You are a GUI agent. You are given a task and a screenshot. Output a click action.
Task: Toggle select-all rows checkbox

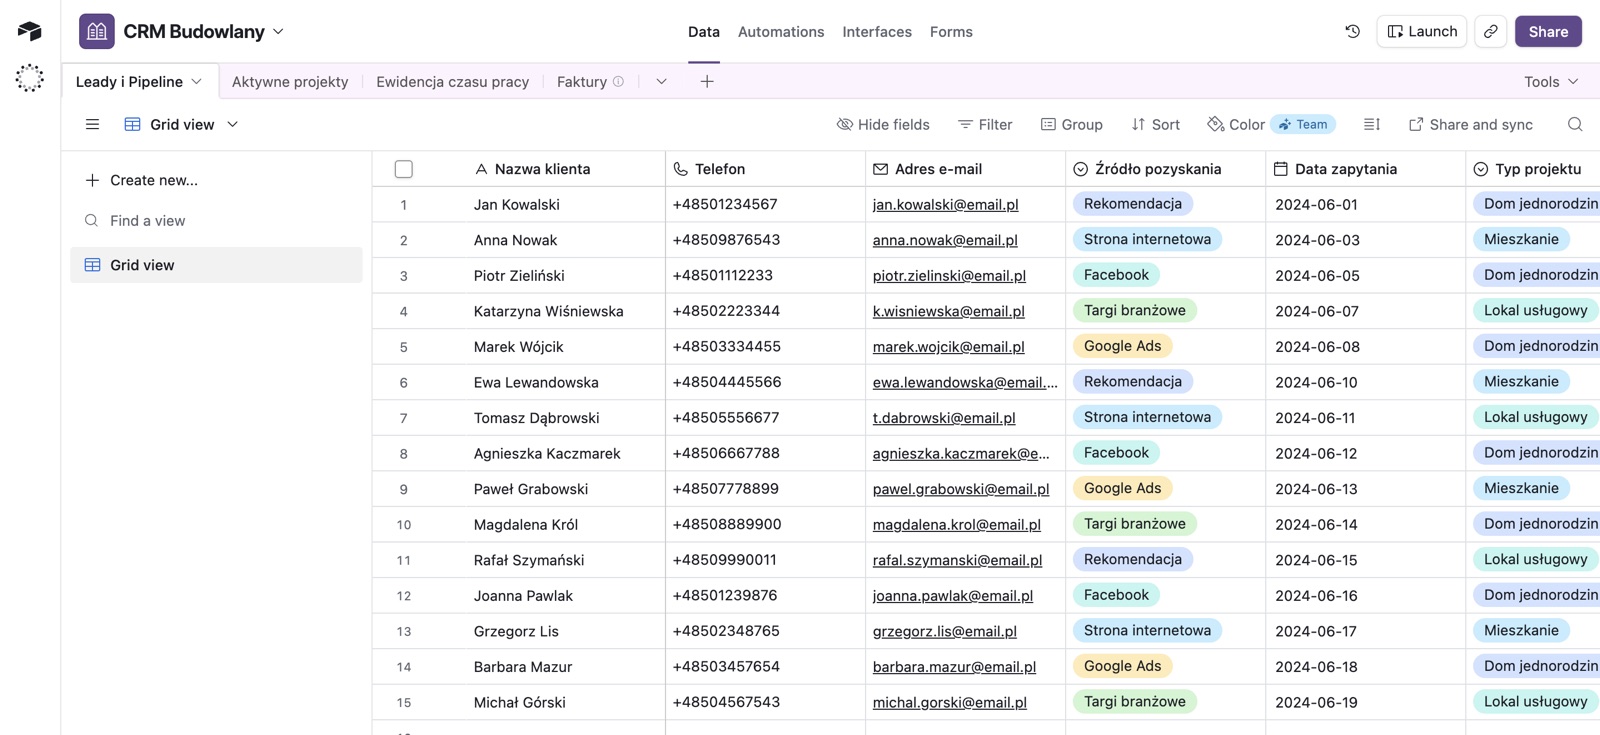click(404, 169)
